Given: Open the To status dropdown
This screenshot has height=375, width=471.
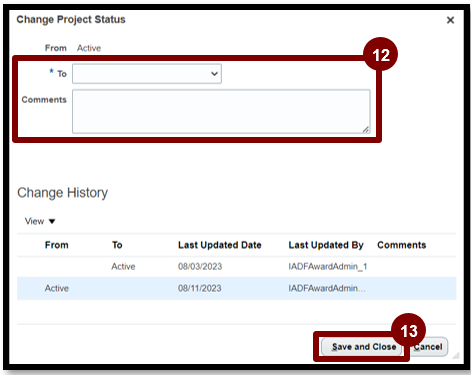Looking at the screenshot, I should [x=147, y=74].
